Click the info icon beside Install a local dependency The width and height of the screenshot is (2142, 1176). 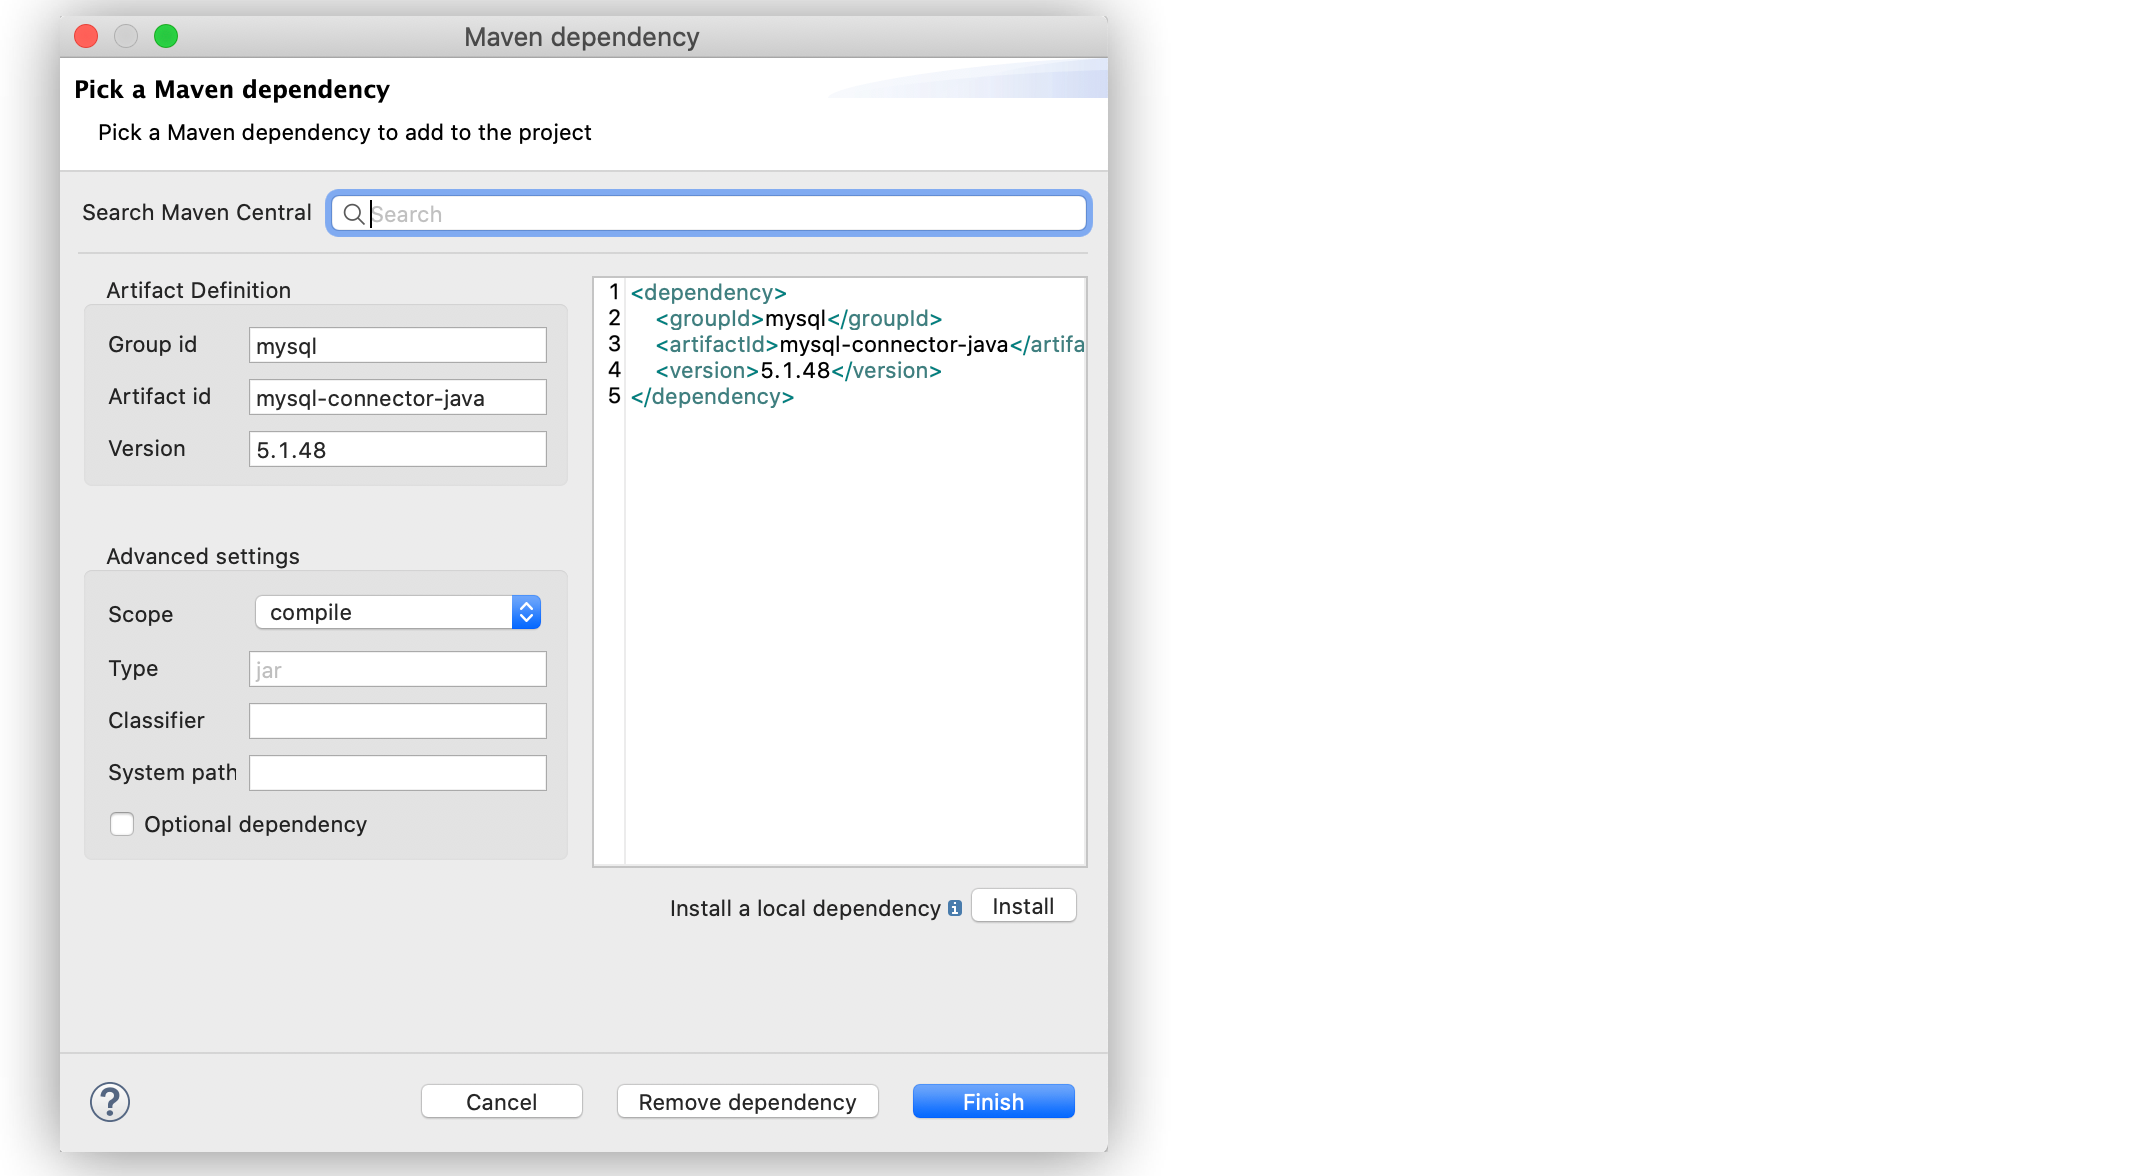coord(955,908)
